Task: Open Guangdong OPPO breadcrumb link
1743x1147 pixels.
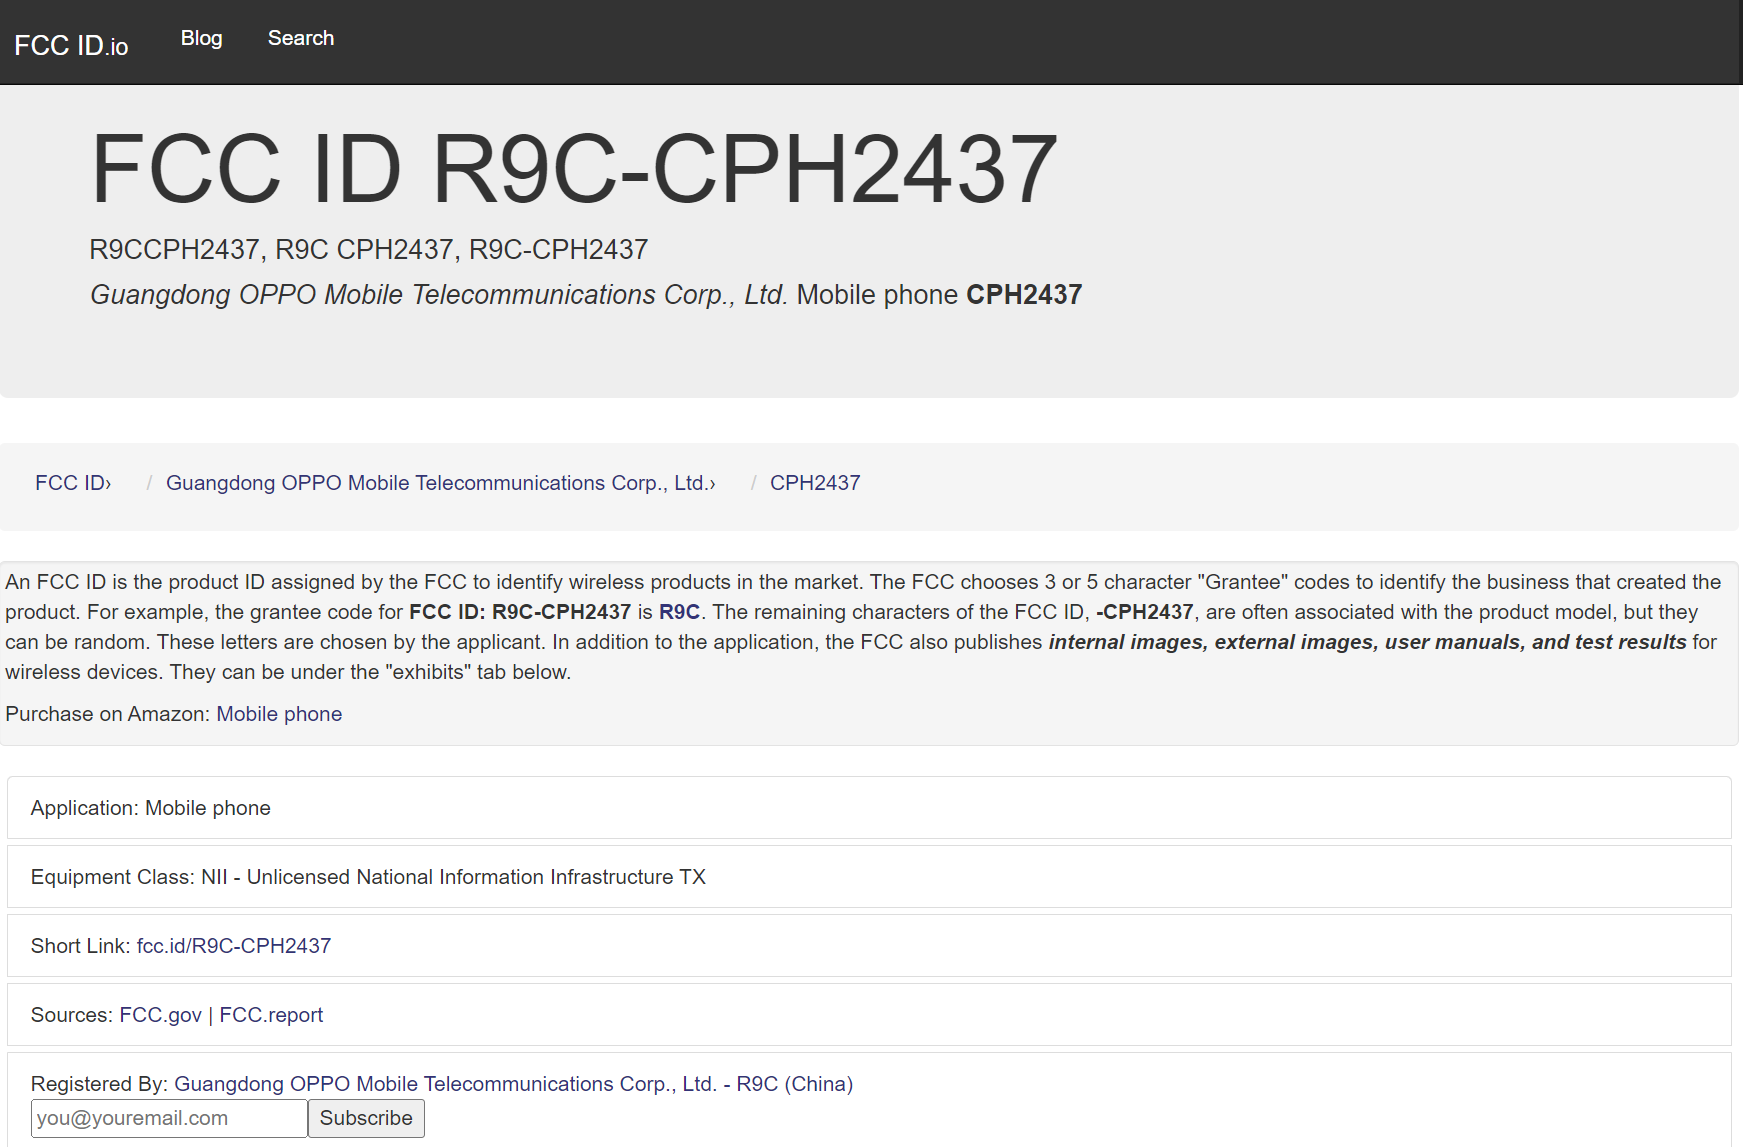Action: pos(441,483)
